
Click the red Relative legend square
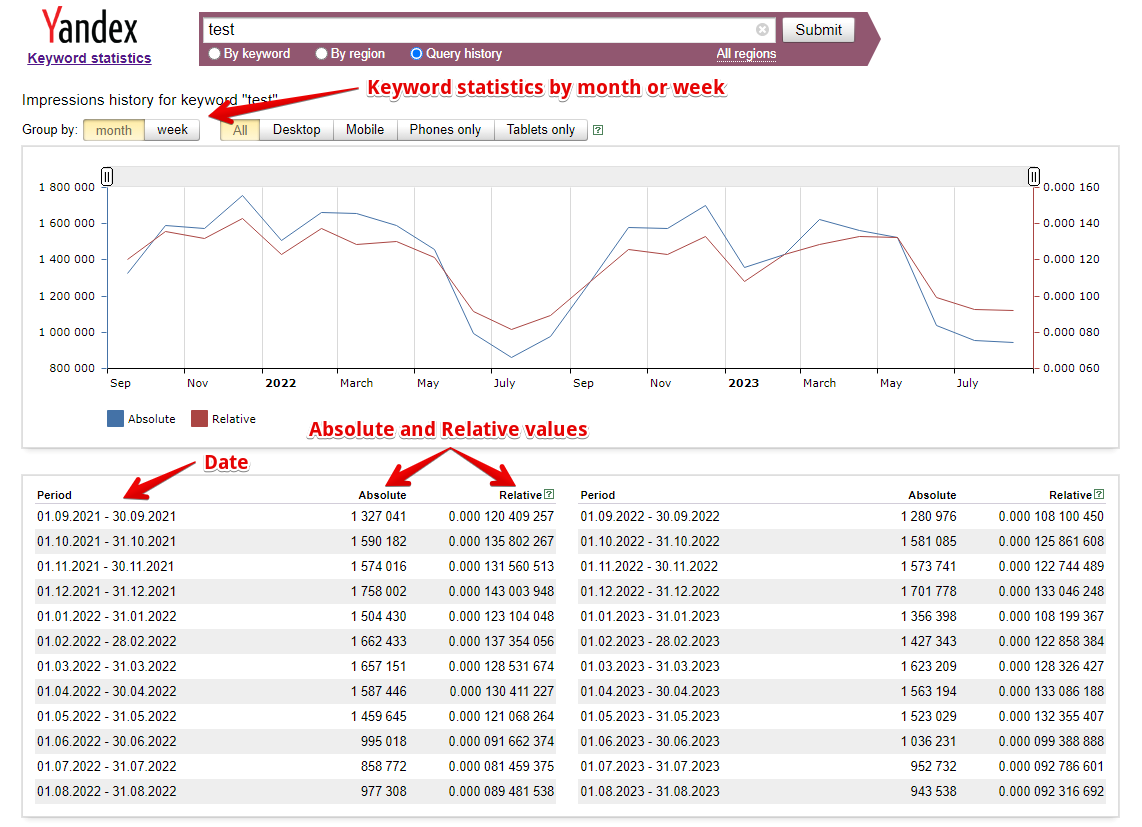pyautogui.click(x=199, y=419)
